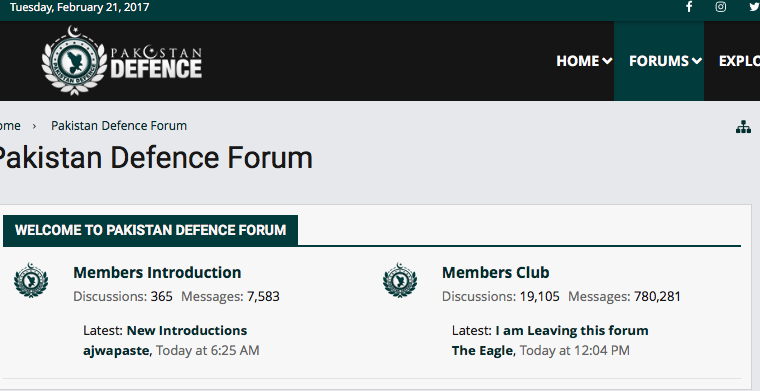Expand the FORUMS menu chevron
760x391 pixels.
click(697, 61)
